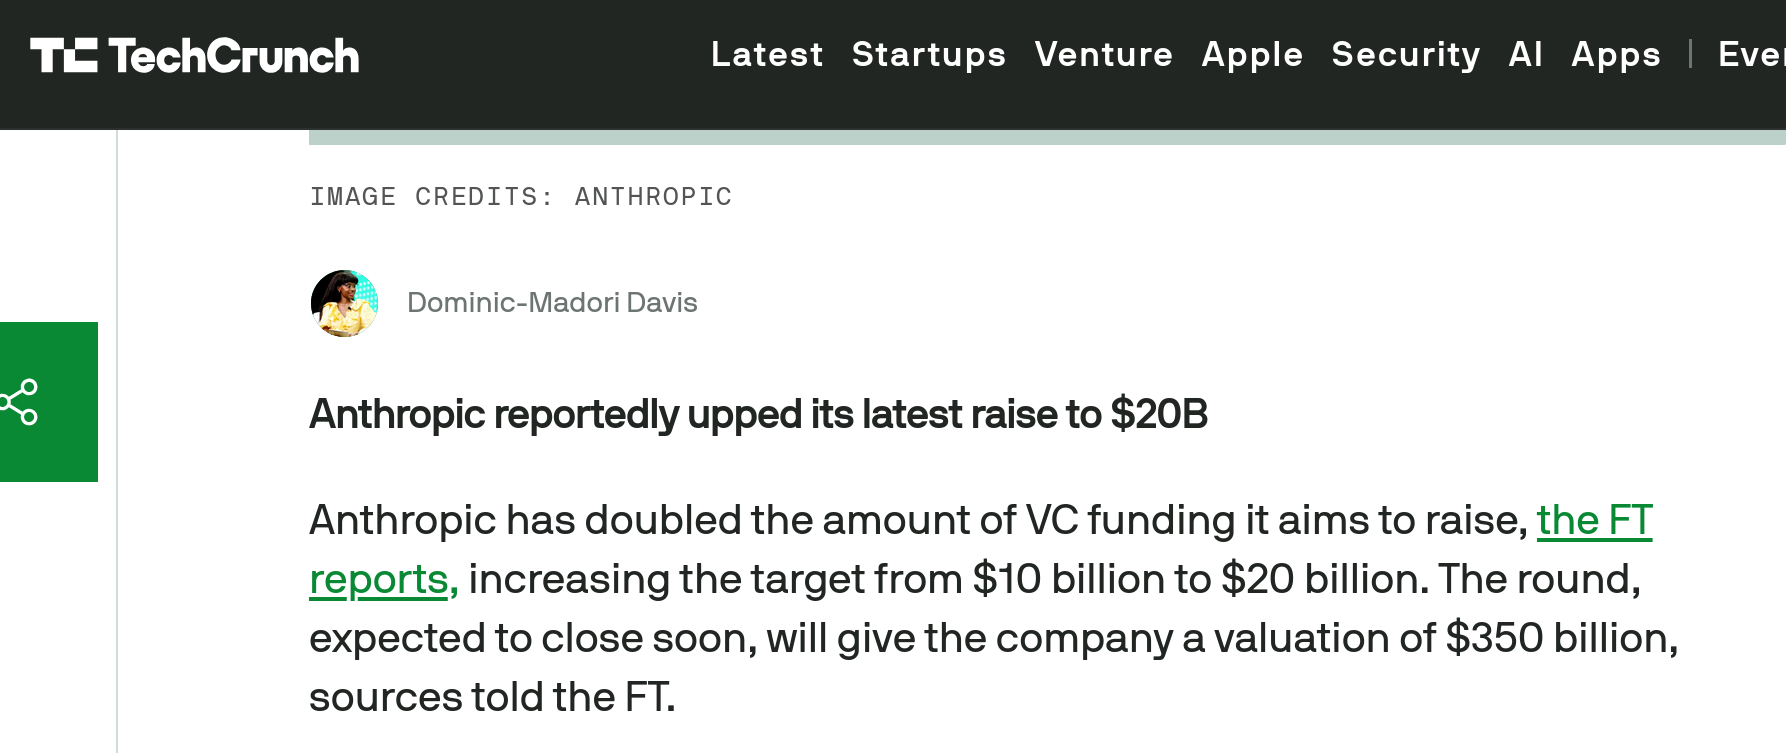This screenshot has height=753, width=1786.
Task: Go to the Apps section
Action: [x=1615, y=54]
